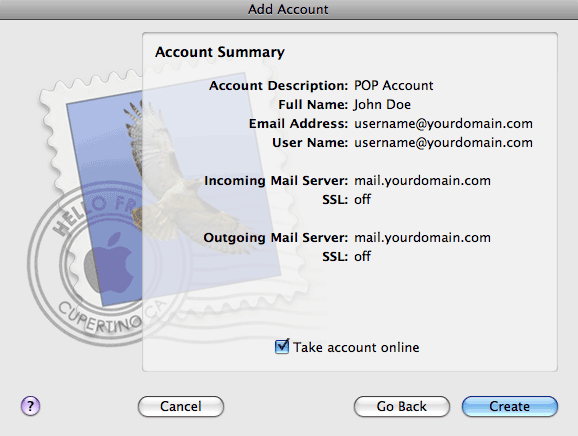Click the Account Summary heading
The height and width of the screenshot is (436, 578).
tap(220, 52)
